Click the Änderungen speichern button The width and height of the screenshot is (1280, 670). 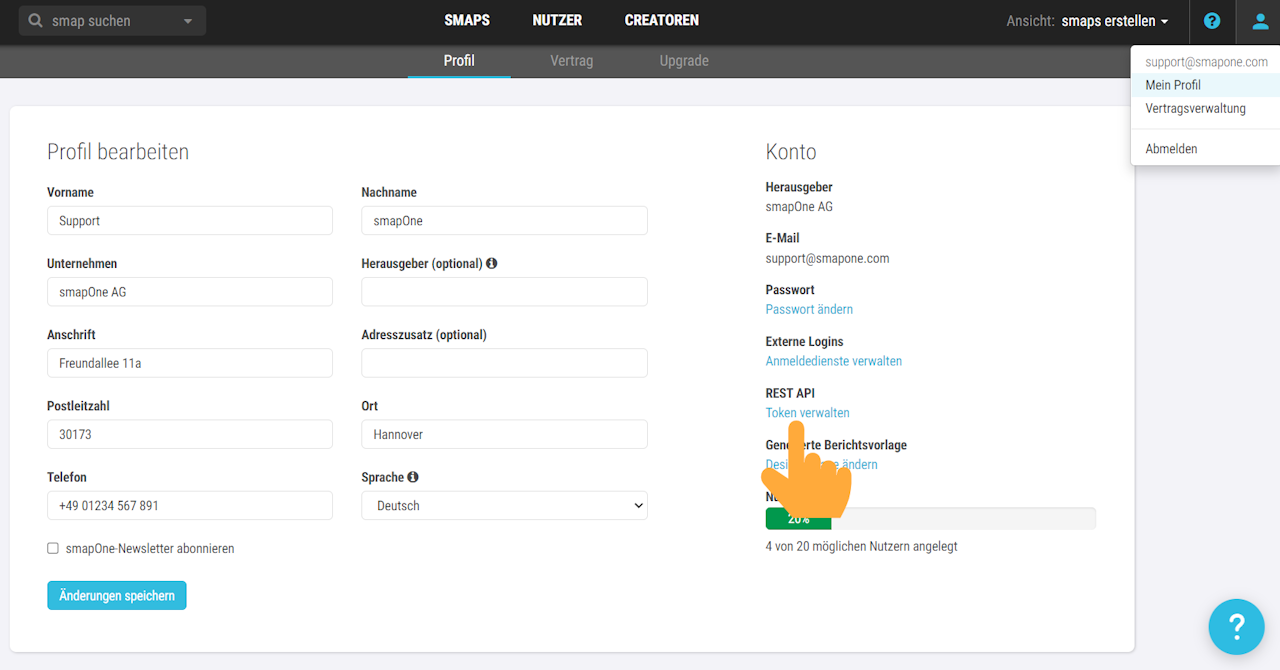pyautogui.click(x=117, y=596)
